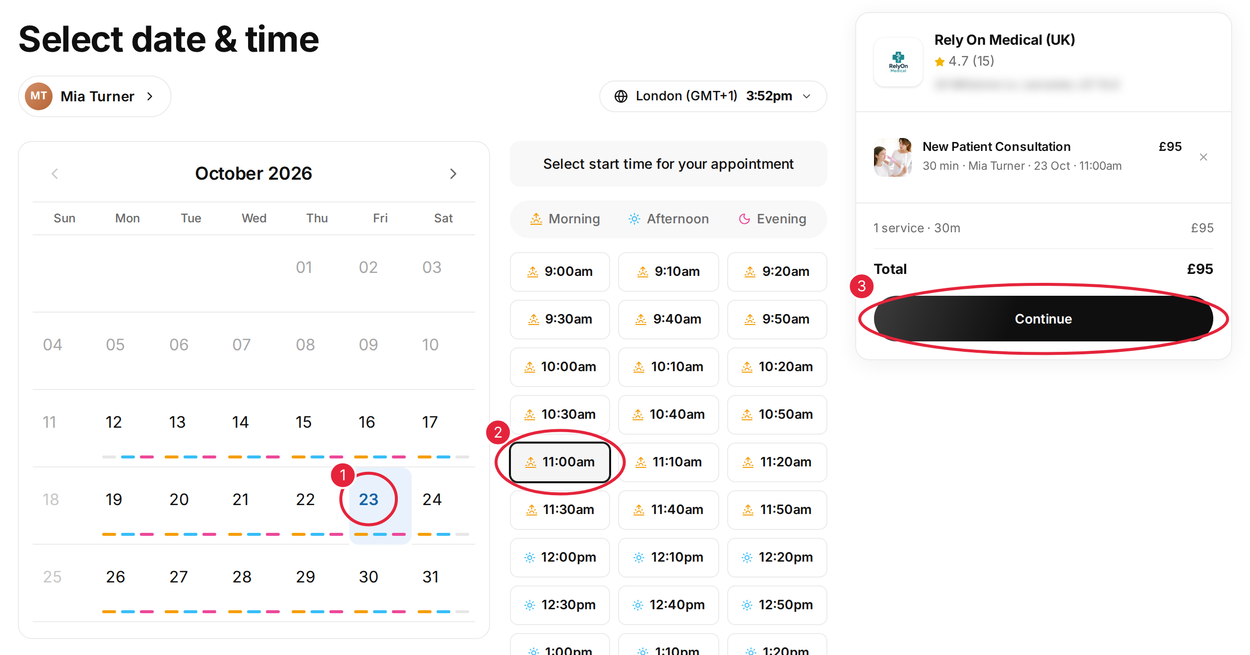Choose the 9:40am slot
This screenshot has width=1250, height=655.
668,319
